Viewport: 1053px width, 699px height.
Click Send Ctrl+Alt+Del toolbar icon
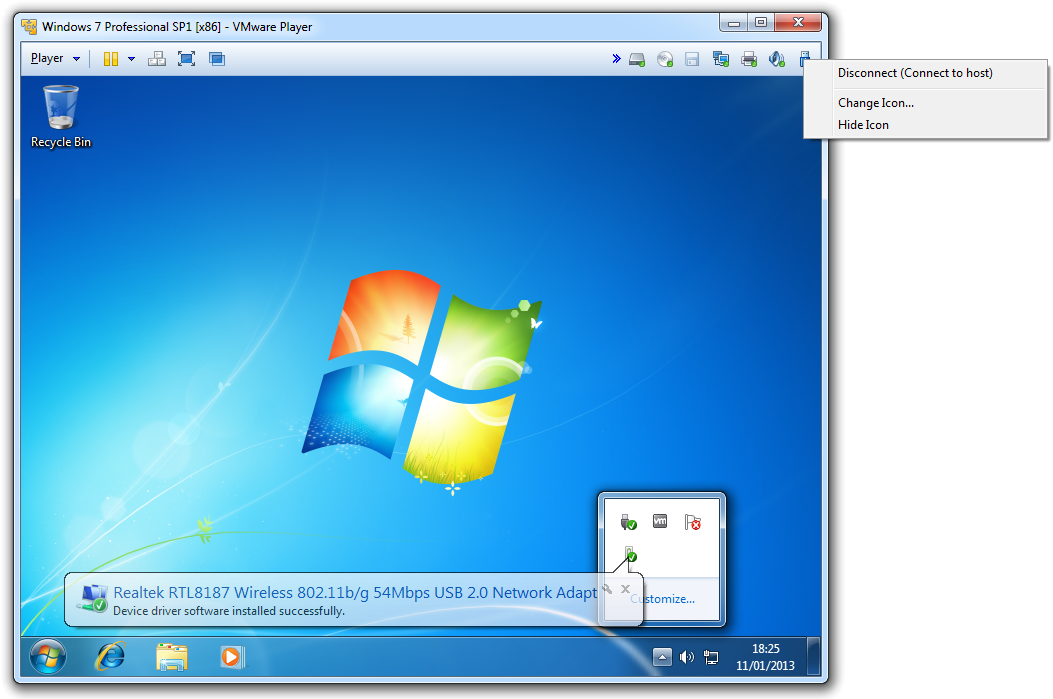click(x=157, y=59)
